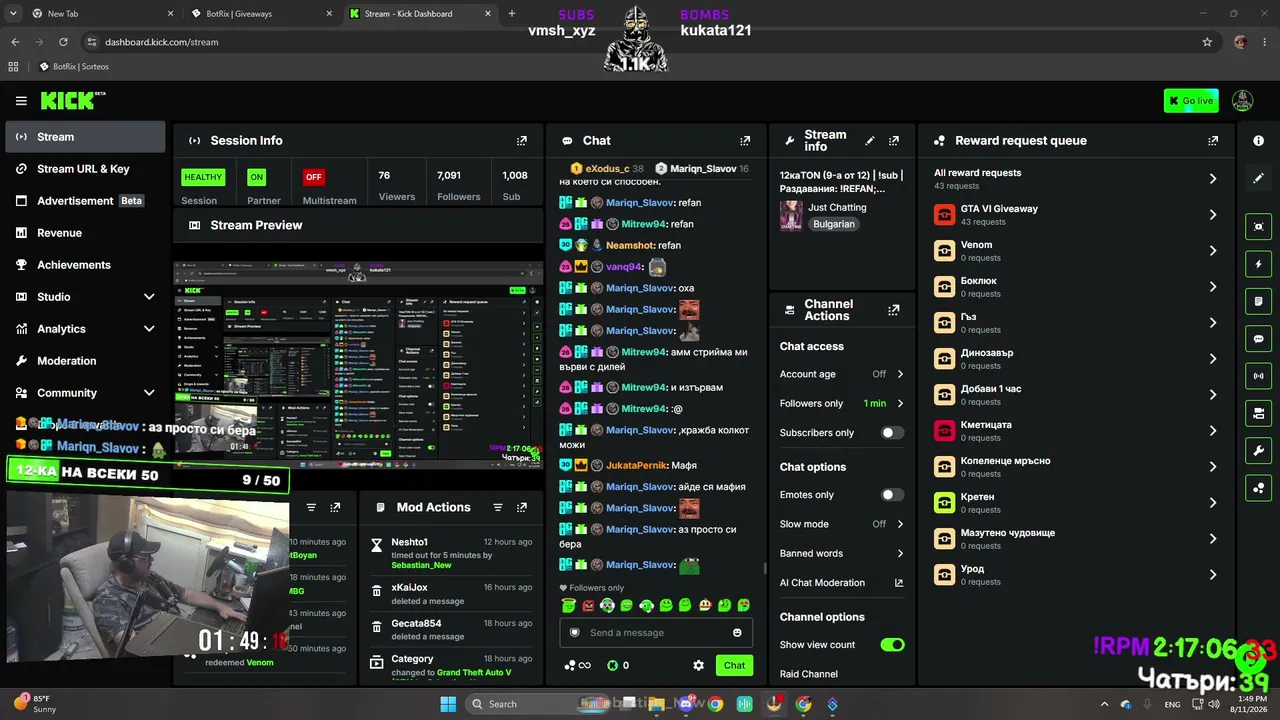Expand Venom reward requests row
Image resolution: width=1280 pixels, height=720 pixels.
click(1077, 251)
